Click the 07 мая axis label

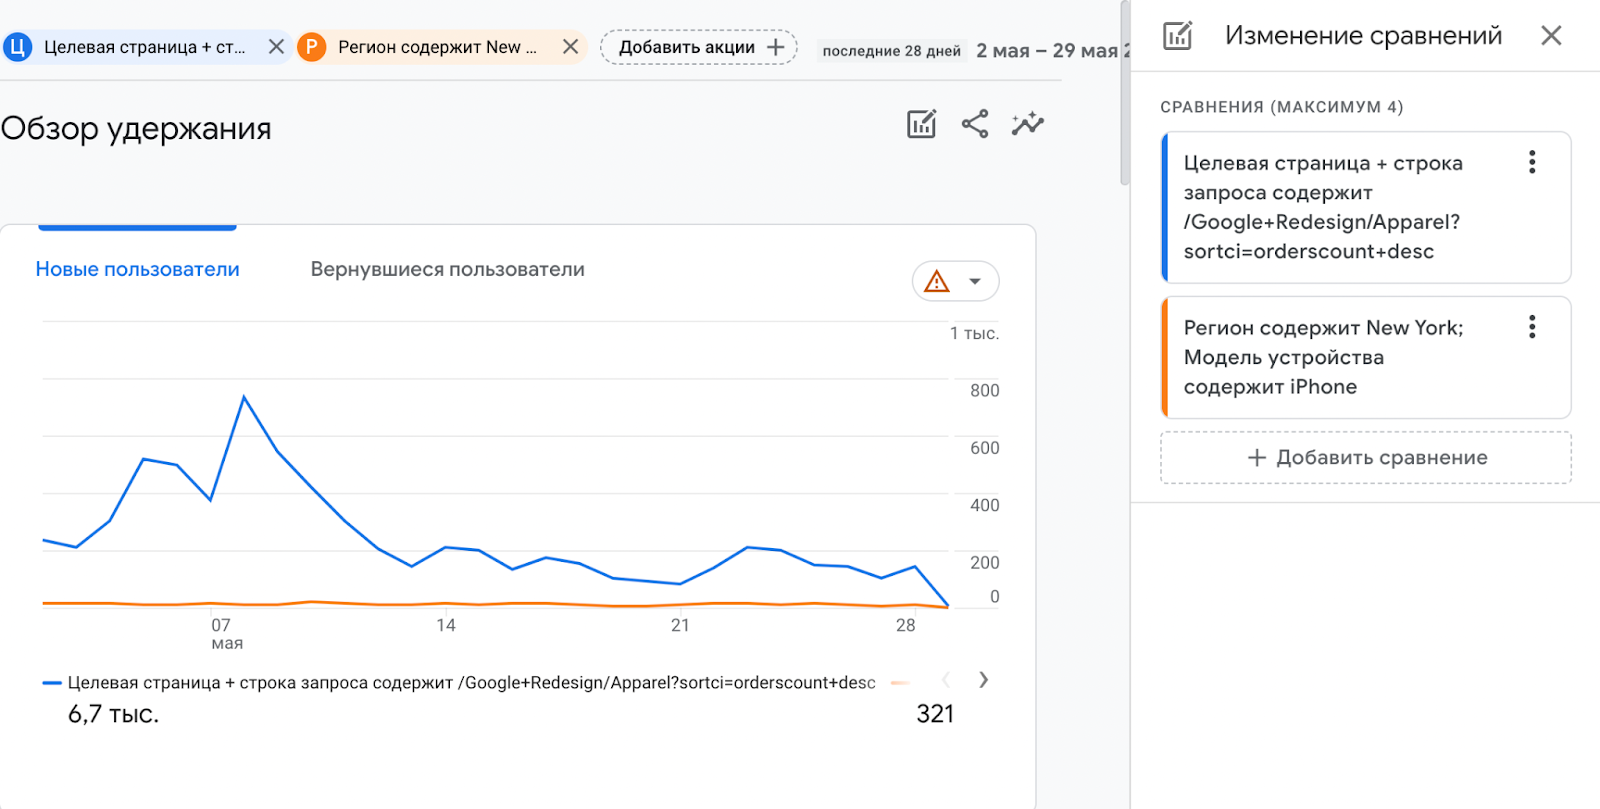click(x=226, y=634)
